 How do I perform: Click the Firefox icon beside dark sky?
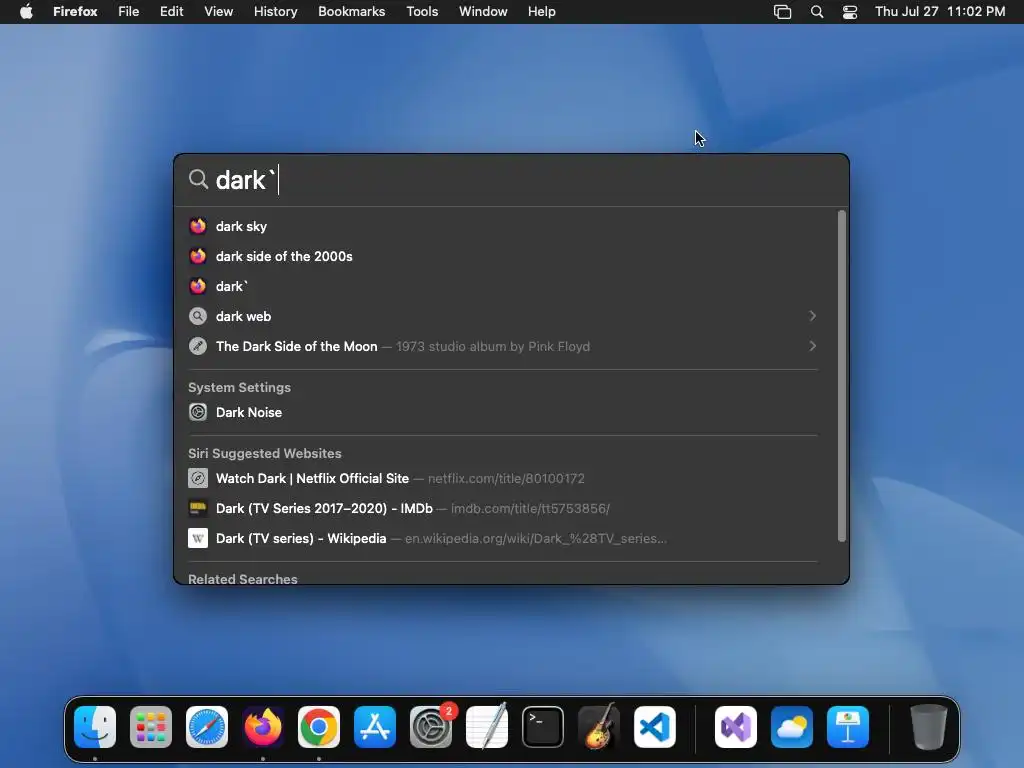point(198,226)
